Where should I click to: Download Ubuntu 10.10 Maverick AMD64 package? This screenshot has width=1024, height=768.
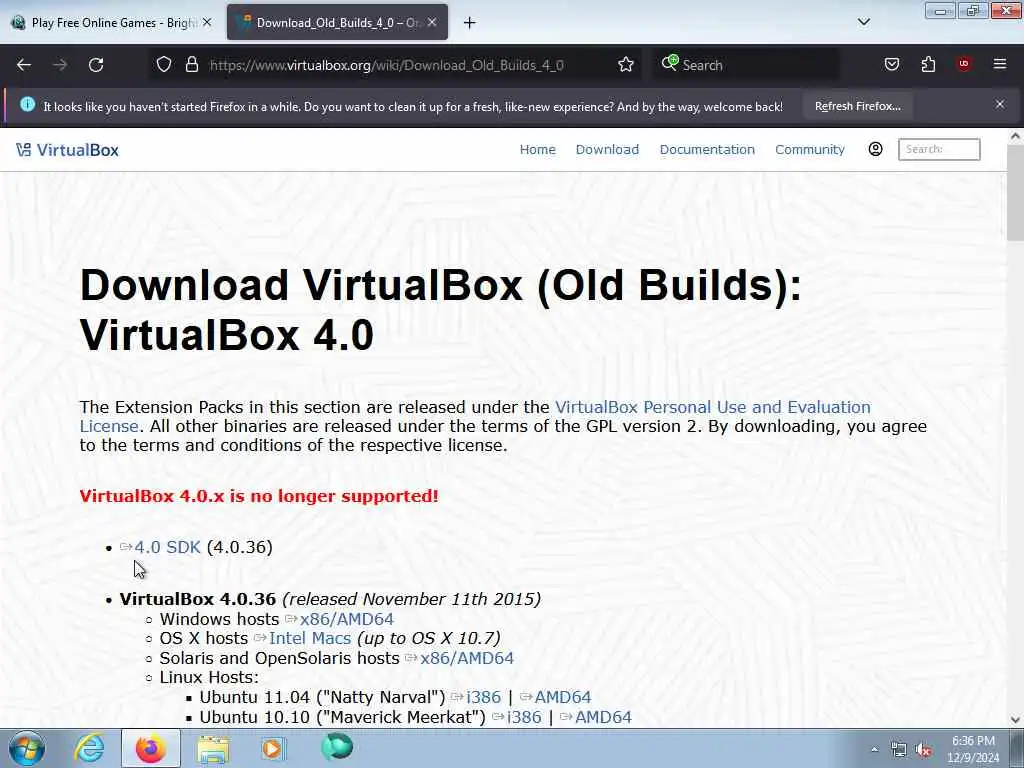[603, 717]
